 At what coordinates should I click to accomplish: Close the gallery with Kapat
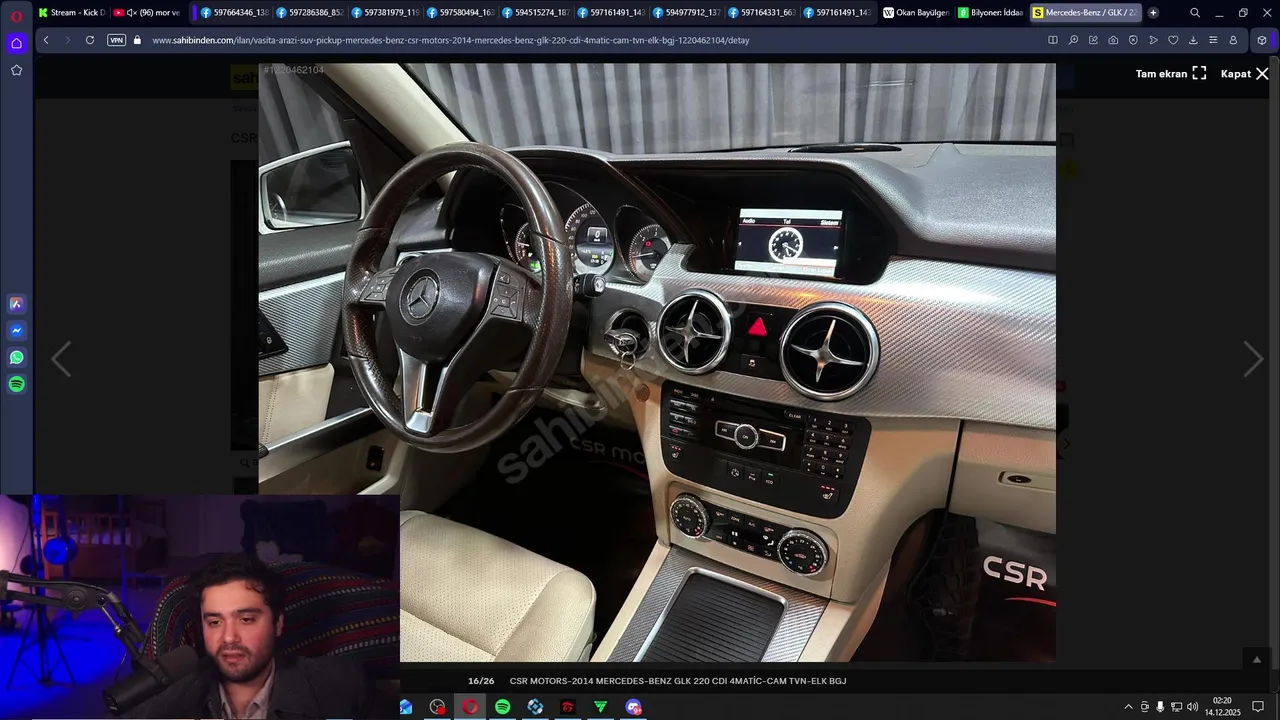(x=1244, y=74)
